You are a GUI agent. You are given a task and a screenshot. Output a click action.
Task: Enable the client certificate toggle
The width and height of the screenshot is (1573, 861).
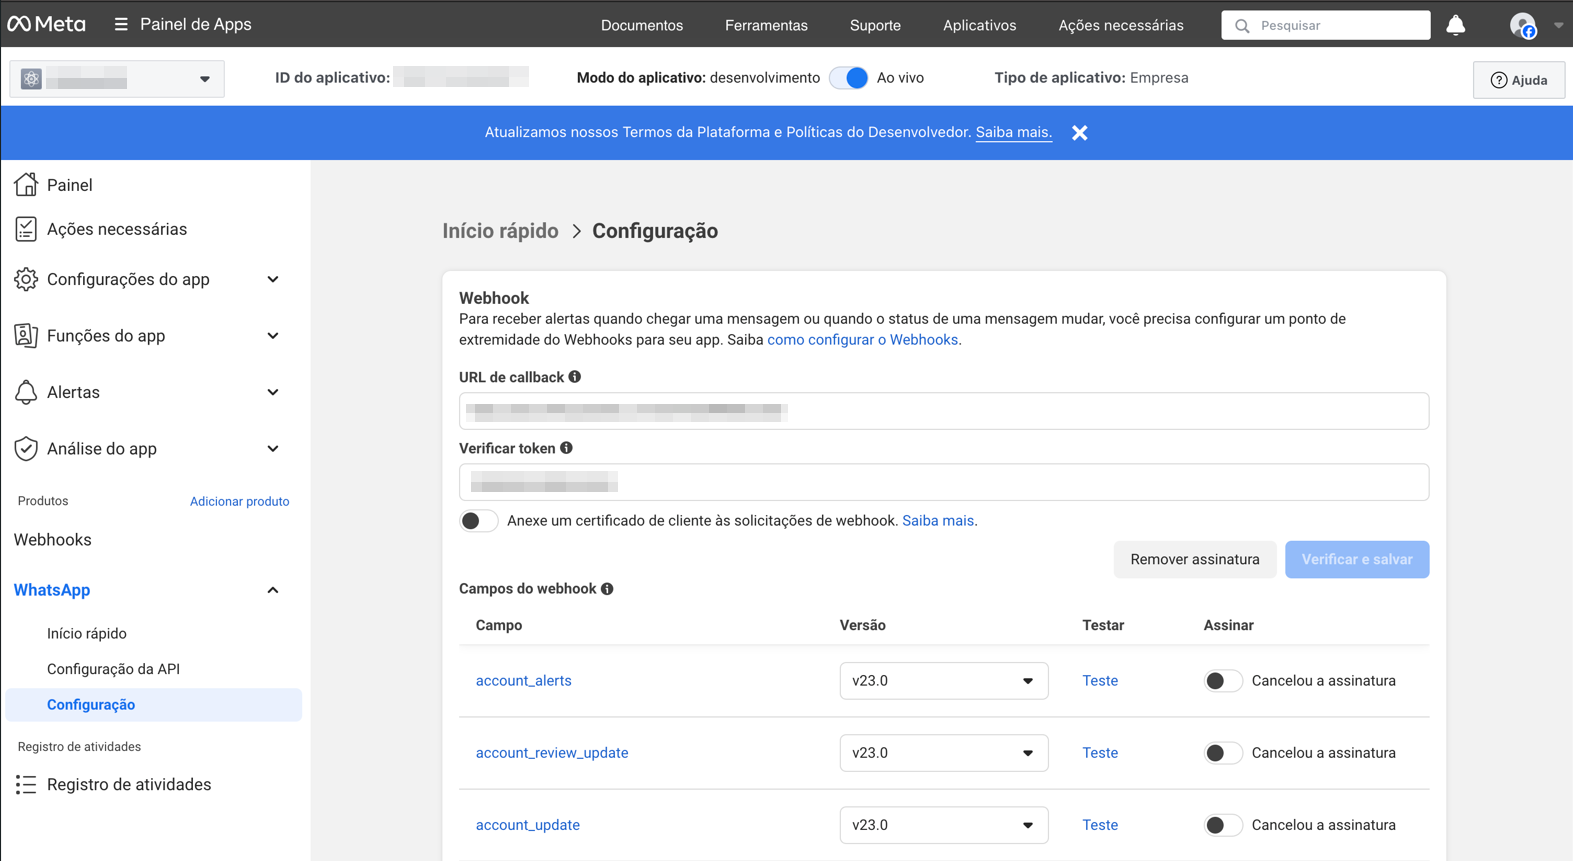coord(478,521)
